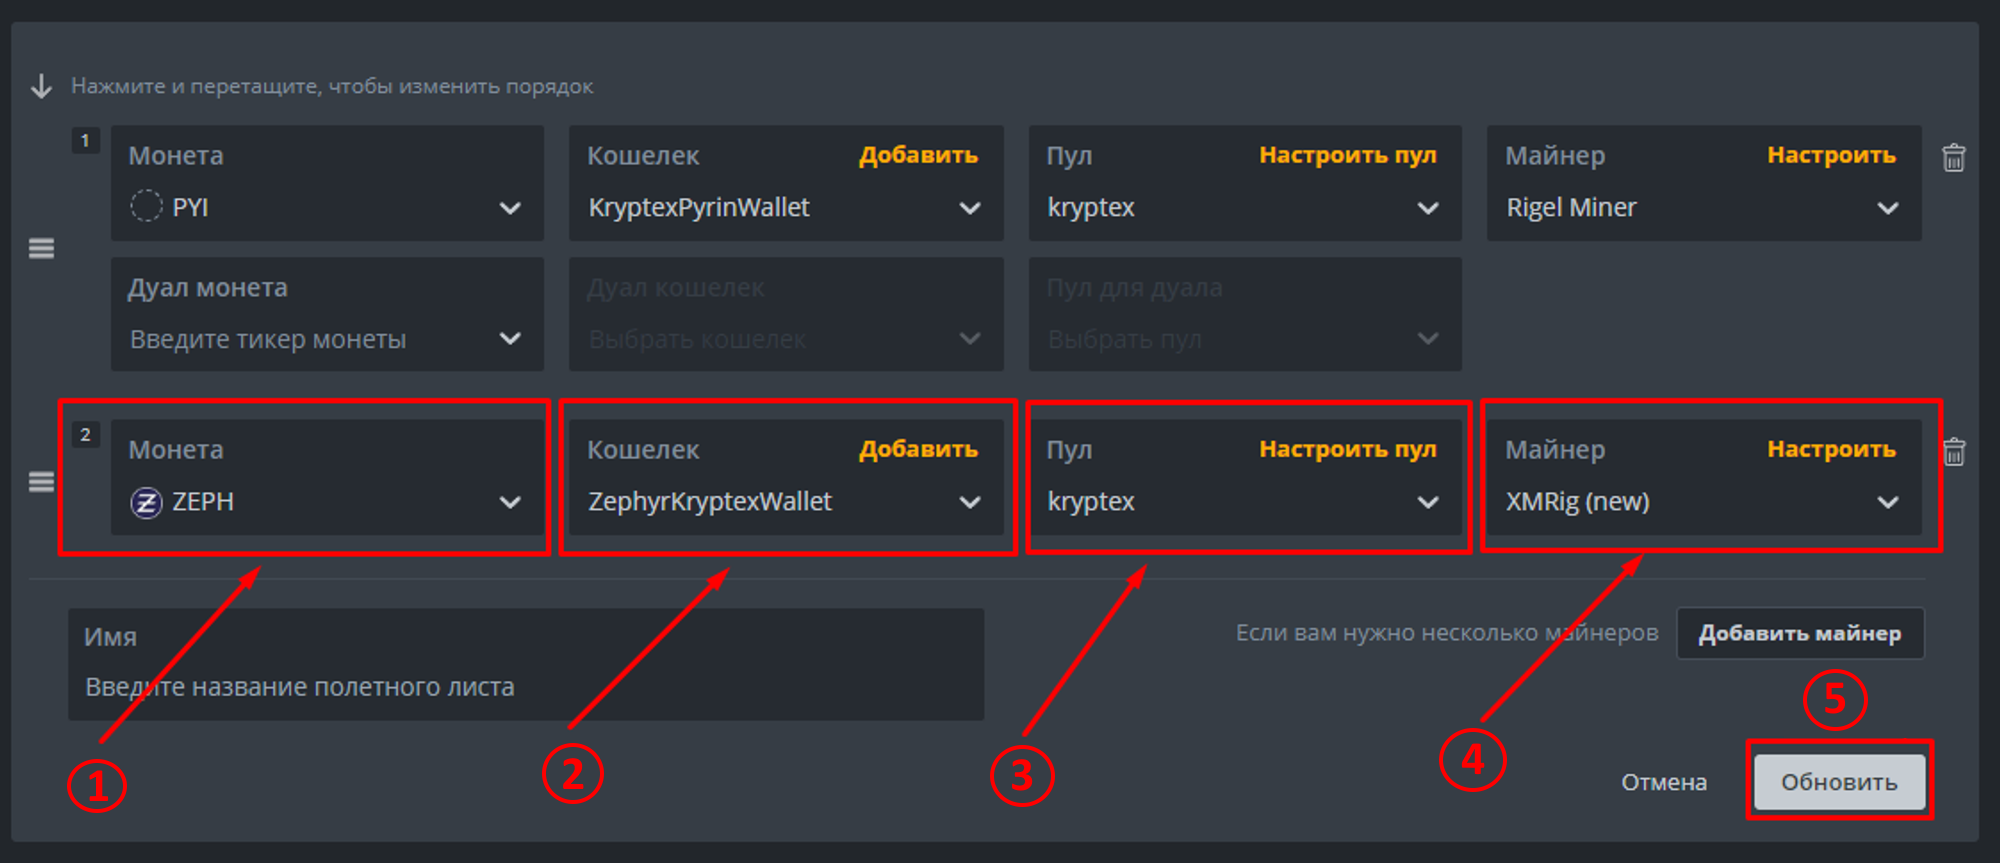Click the down-arrow reorder hint icon
The height and width of the screenshot is (863, 2000).
(41, 86)
